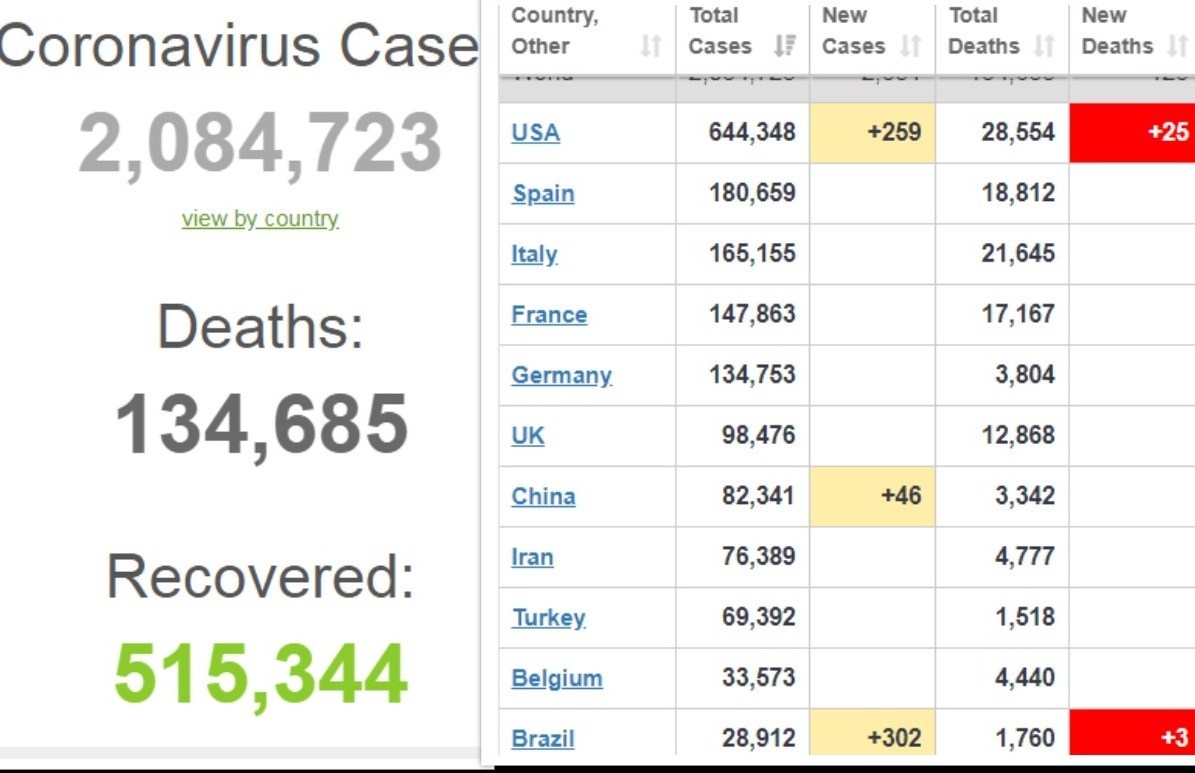This screenshot has width=1195, height=773.
Task: Open the France country link
Action: pos(549,315)
